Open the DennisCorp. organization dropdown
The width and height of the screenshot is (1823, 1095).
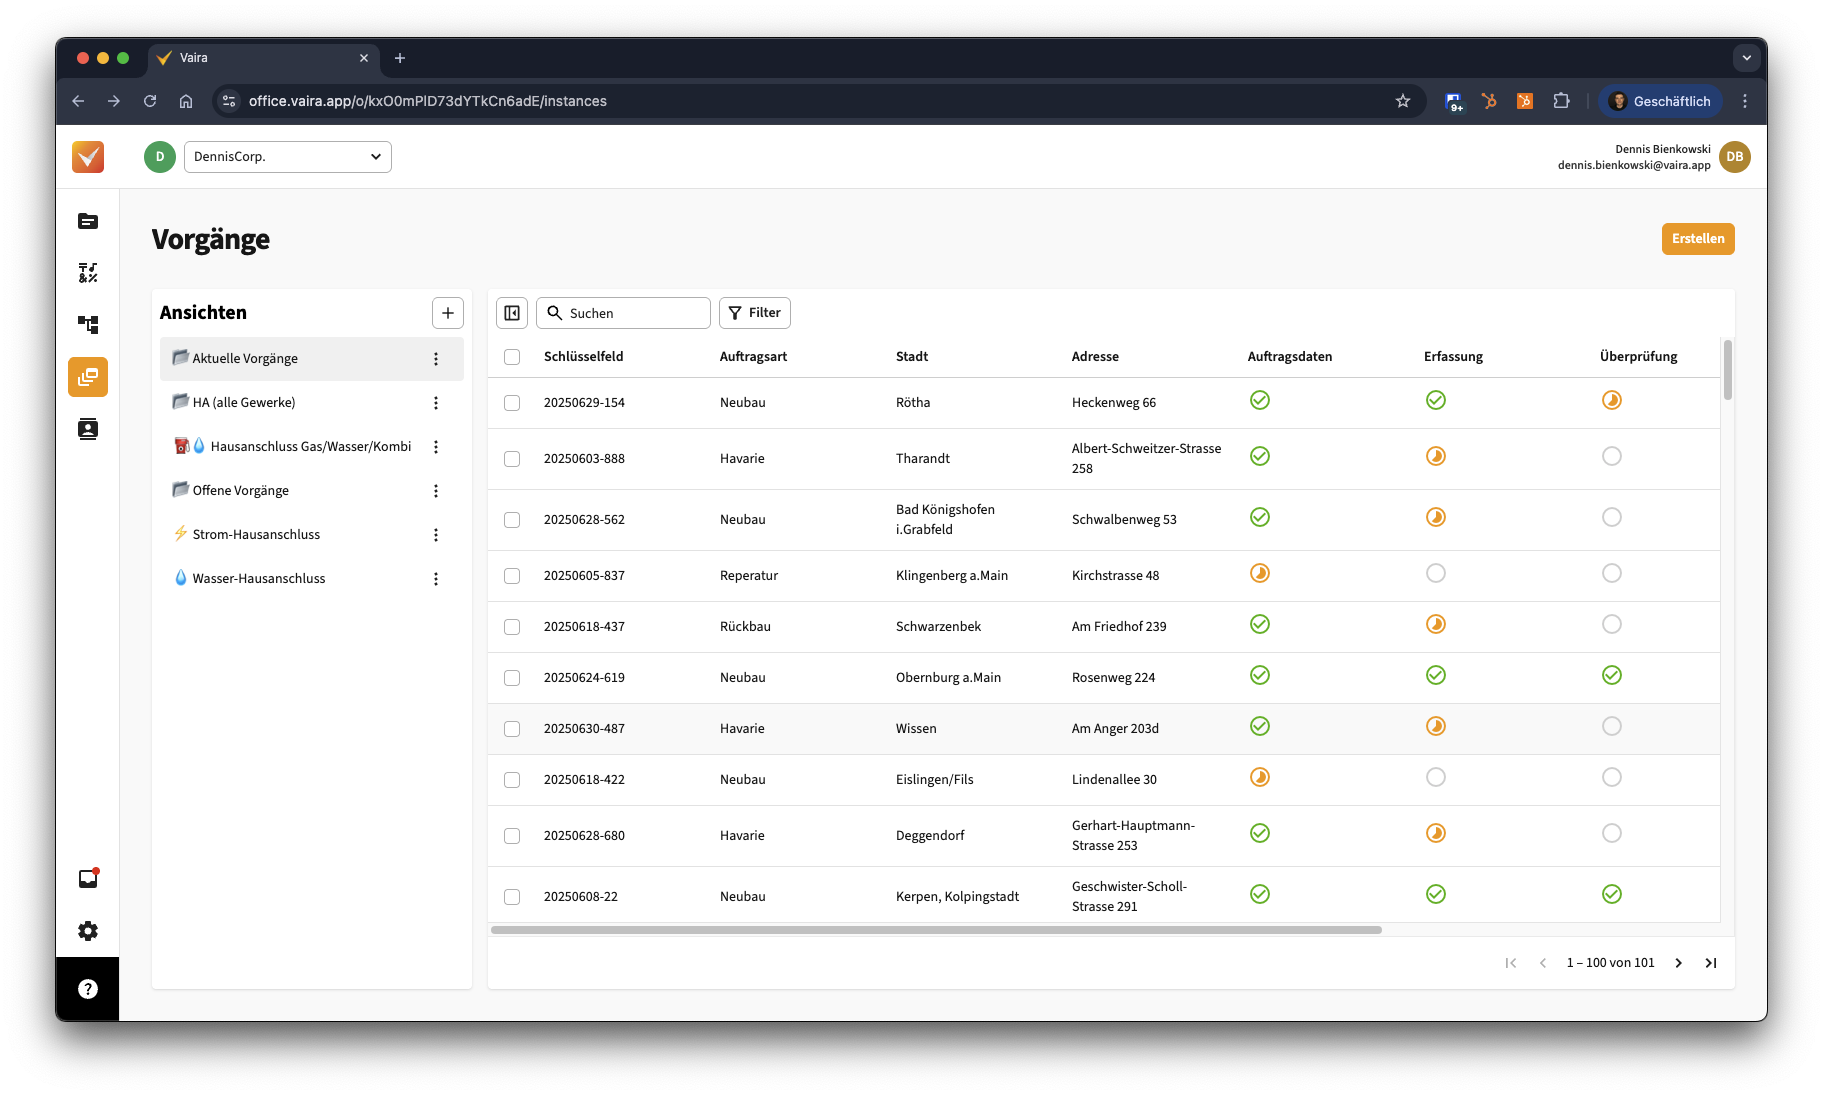coord(288,157)
